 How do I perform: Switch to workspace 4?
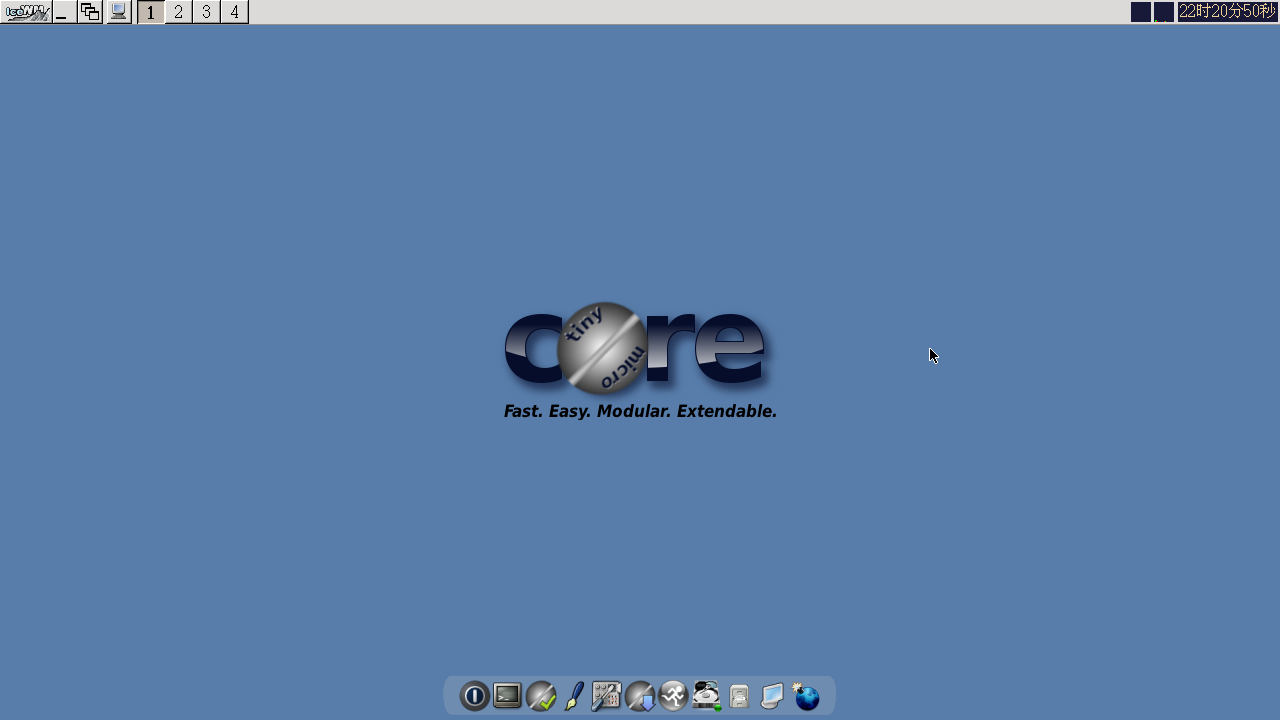click(235, 12)
